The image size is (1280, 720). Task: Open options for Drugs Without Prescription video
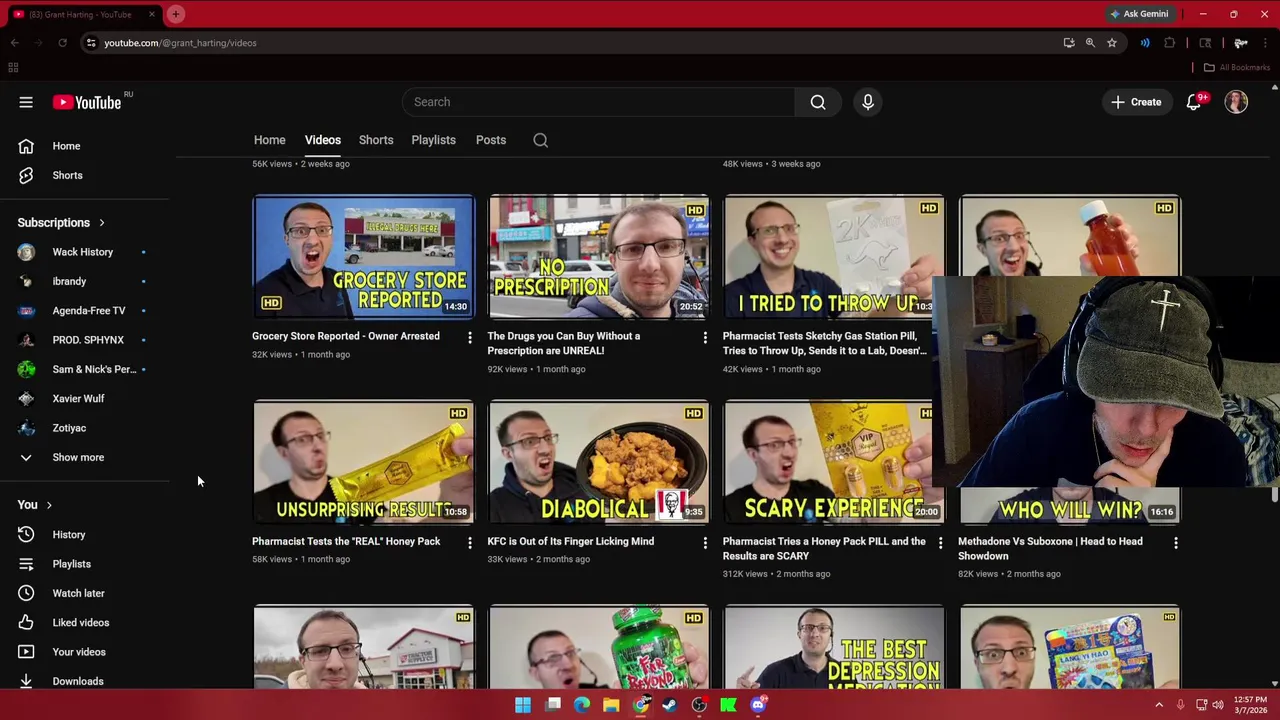[705, 338]
